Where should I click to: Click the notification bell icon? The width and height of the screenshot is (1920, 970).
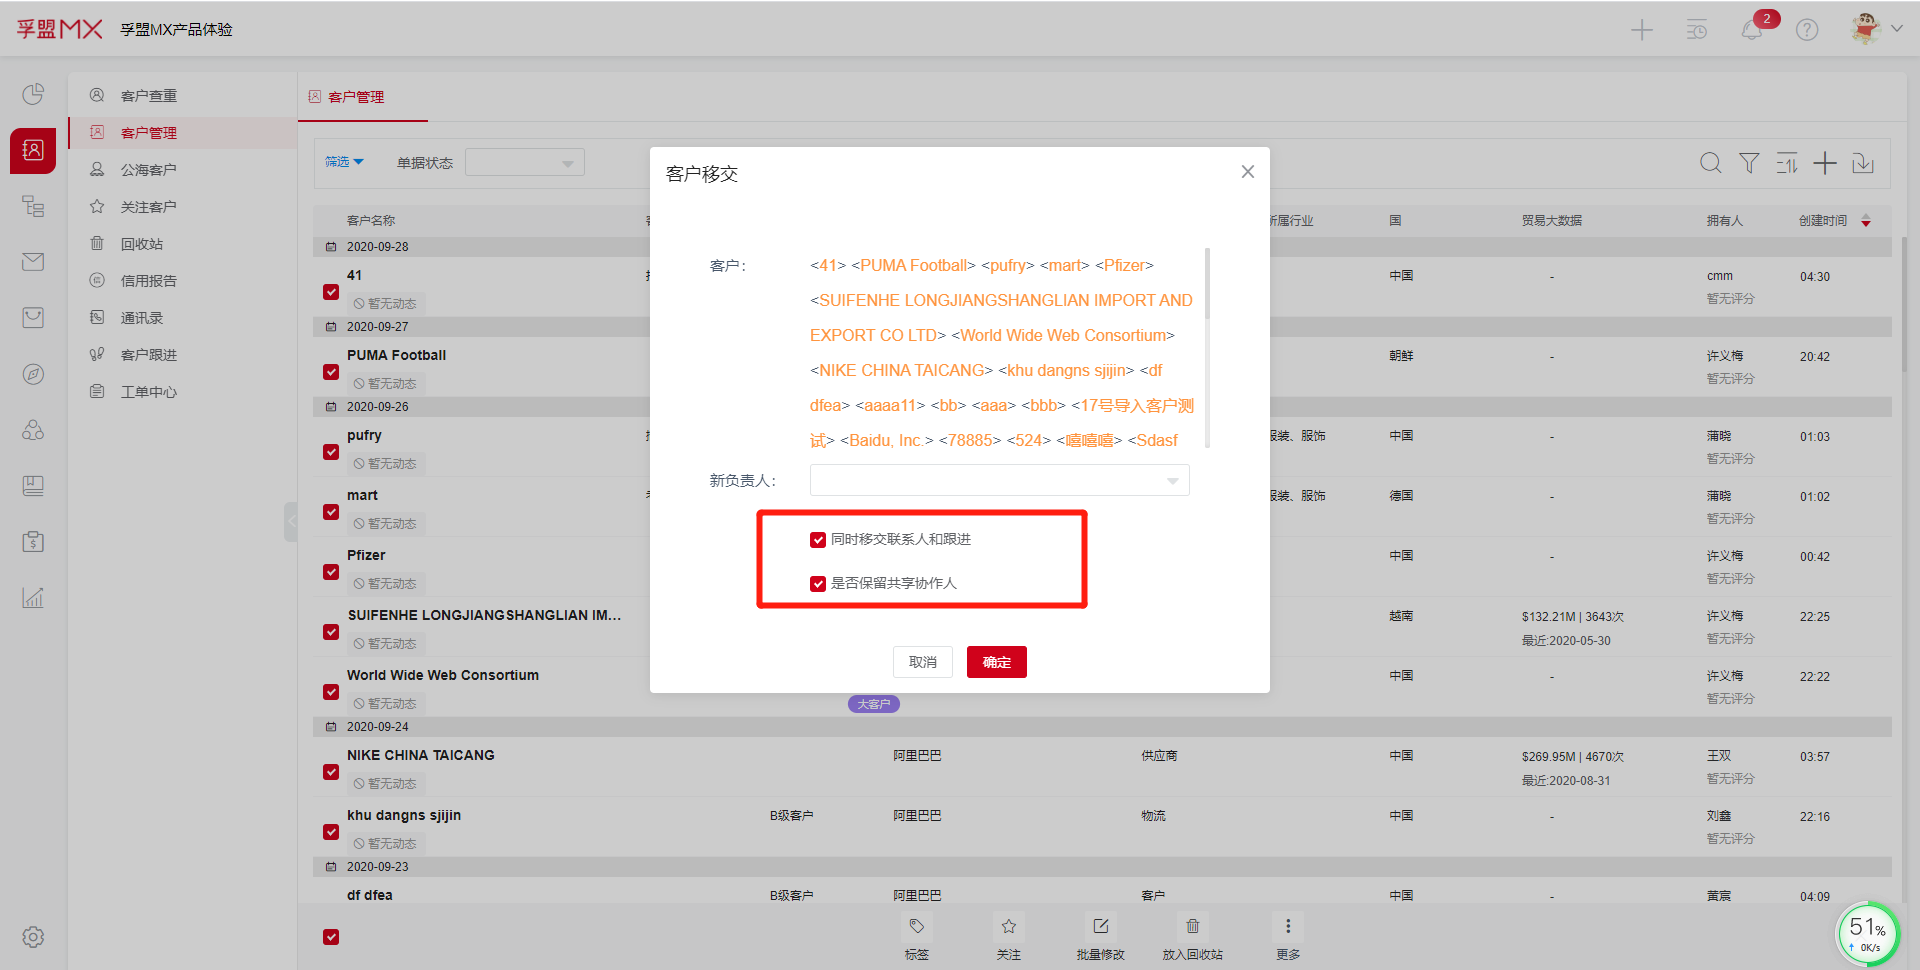click(1752, 30)
